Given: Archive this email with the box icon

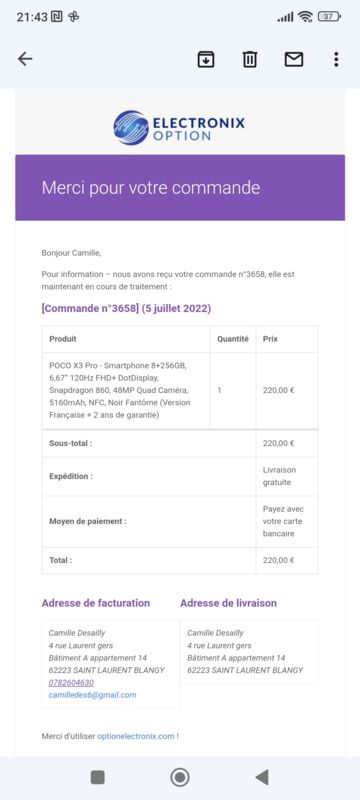Looking at the screenshot, I should pyautogui.click(x=205, y=59).
